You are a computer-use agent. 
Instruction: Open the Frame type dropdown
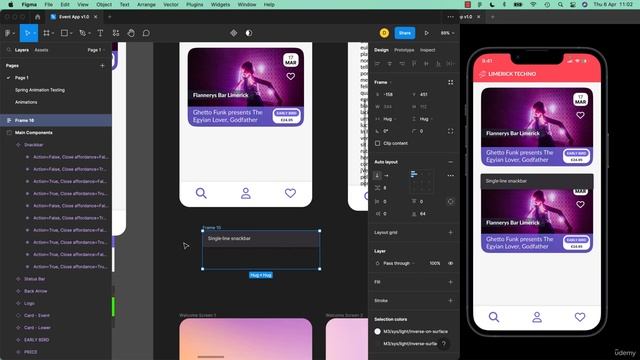click(383, 82)
